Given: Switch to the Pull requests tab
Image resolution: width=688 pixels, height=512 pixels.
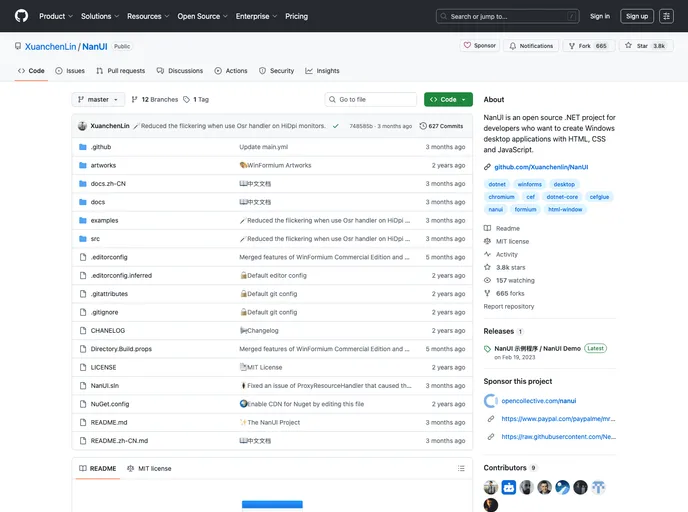Looking at the screenshot, I should (x=121, y=71).
